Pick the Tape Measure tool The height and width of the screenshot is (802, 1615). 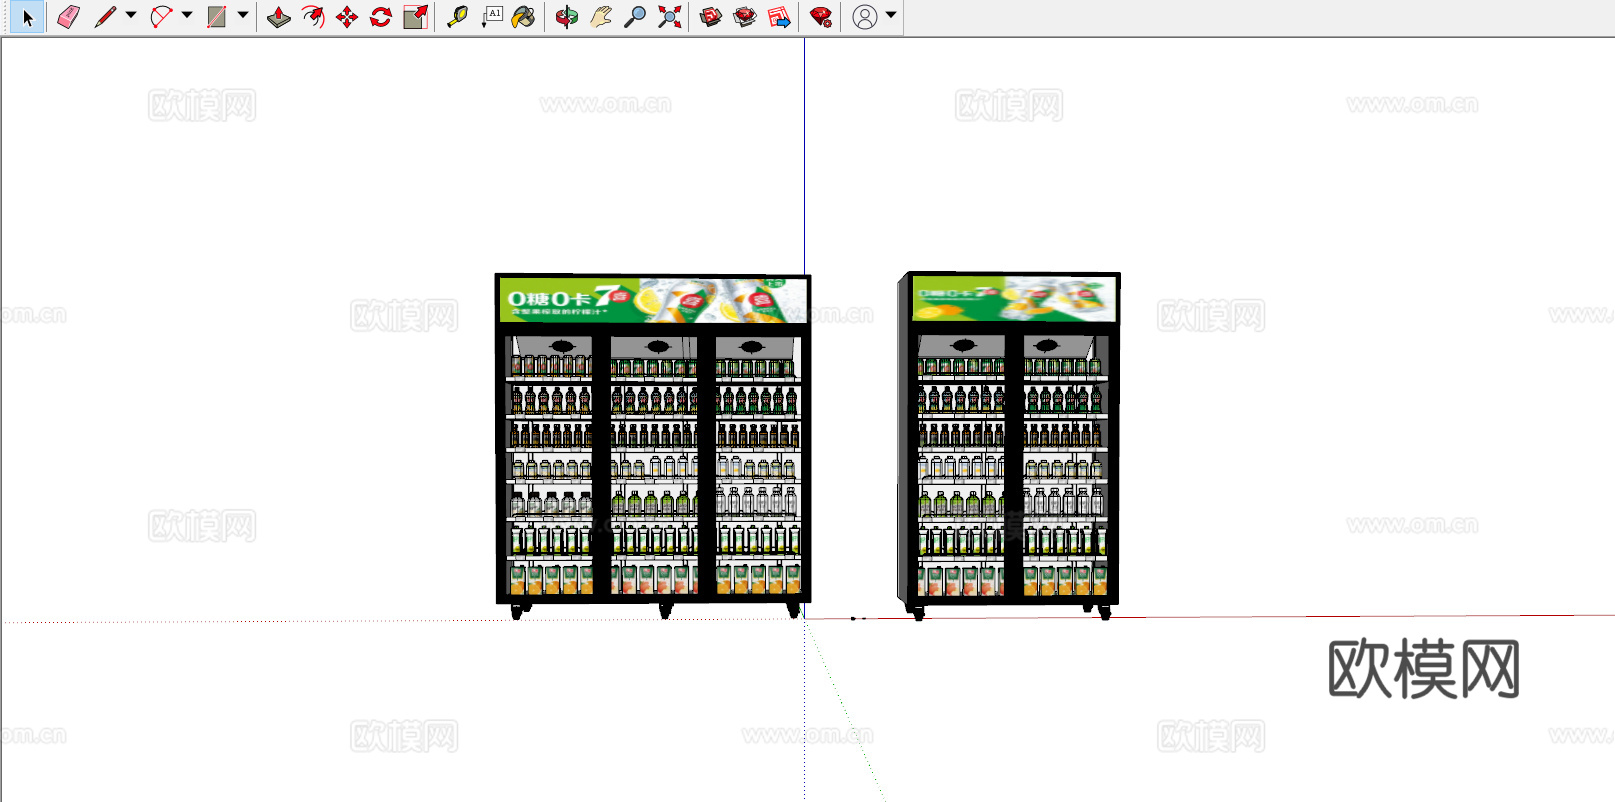click(457, 17)
